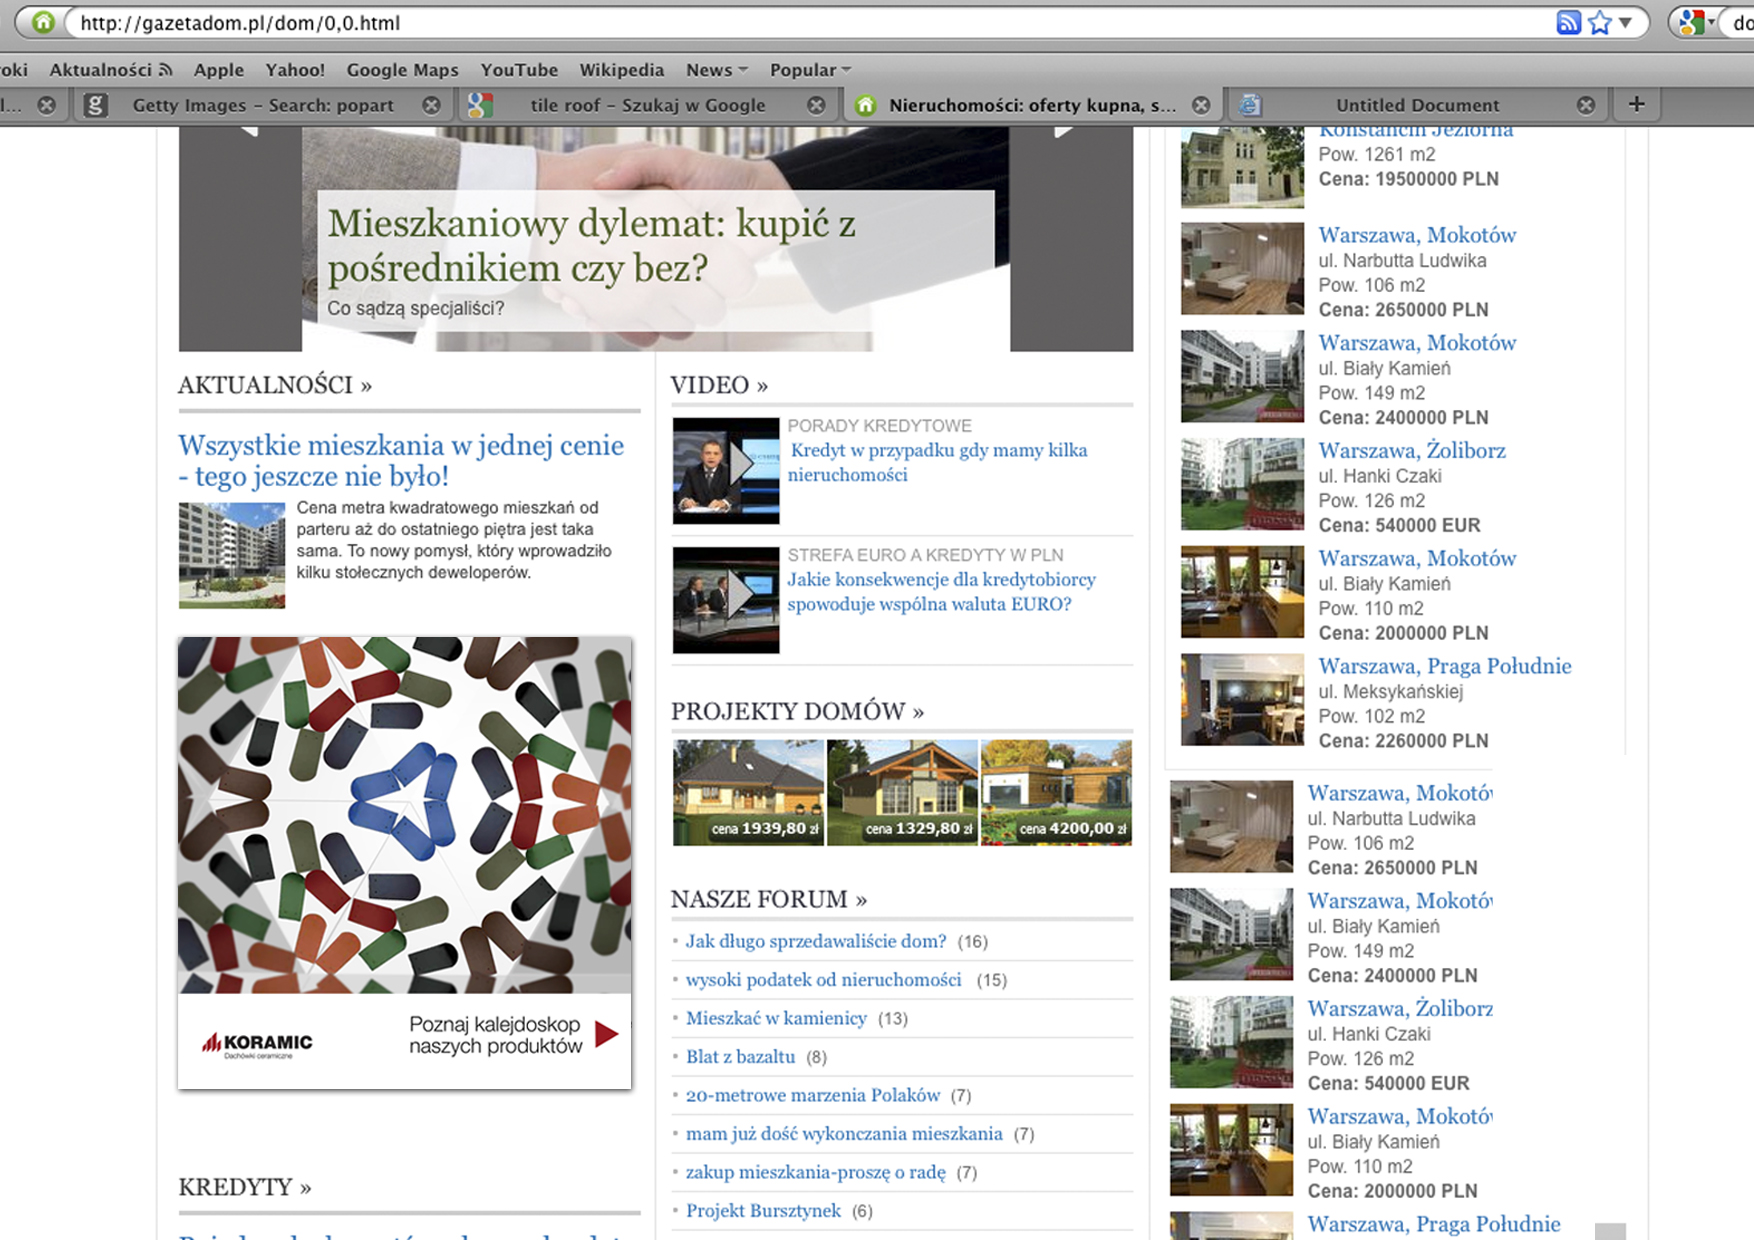Expand the Popular bookmarks dropdown
This screenshot has height=1240, width=1754.
pyautogui.click(x=810, y=70)
